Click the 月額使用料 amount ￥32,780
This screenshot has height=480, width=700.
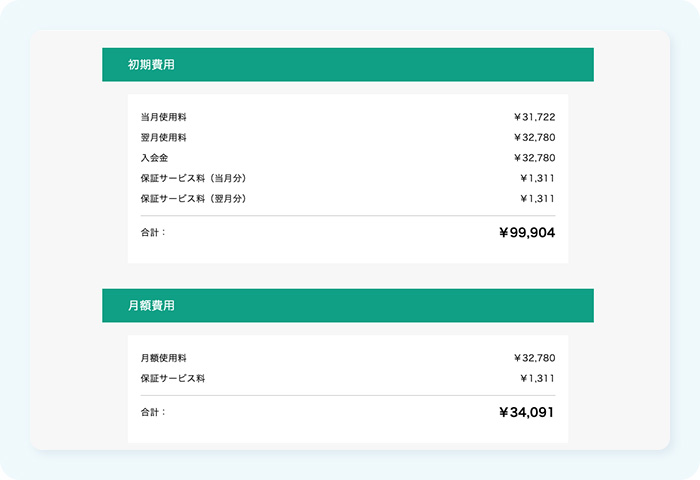pos(534,358)
